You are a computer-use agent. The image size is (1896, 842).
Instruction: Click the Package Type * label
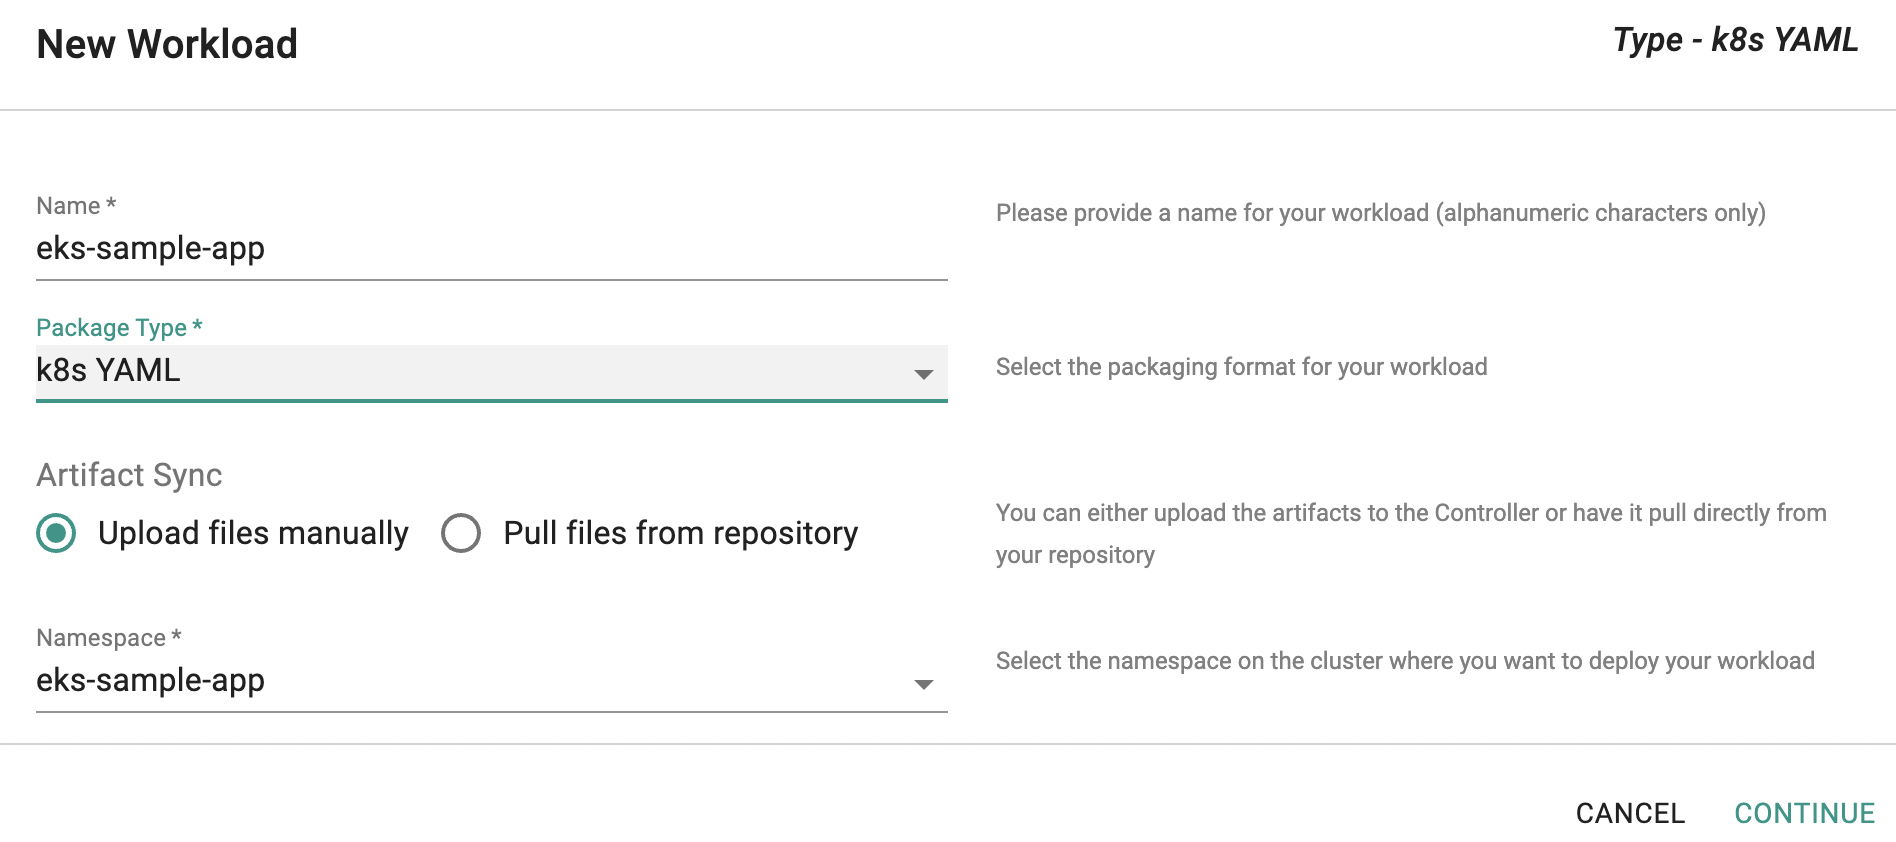click(120, 328)
